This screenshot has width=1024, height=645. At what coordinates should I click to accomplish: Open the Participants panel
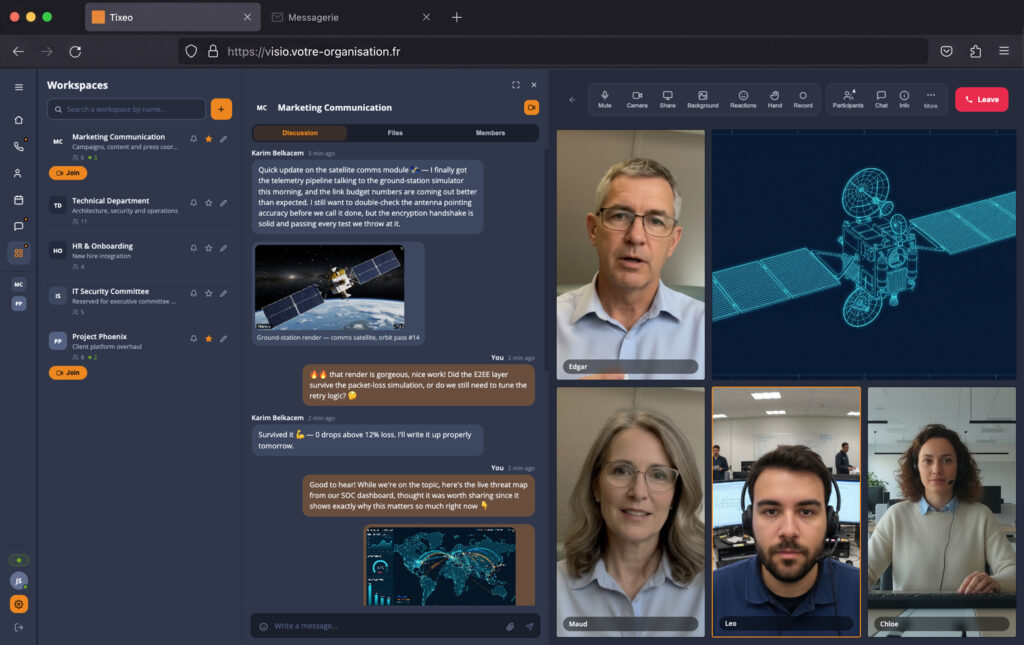[848, 99]
